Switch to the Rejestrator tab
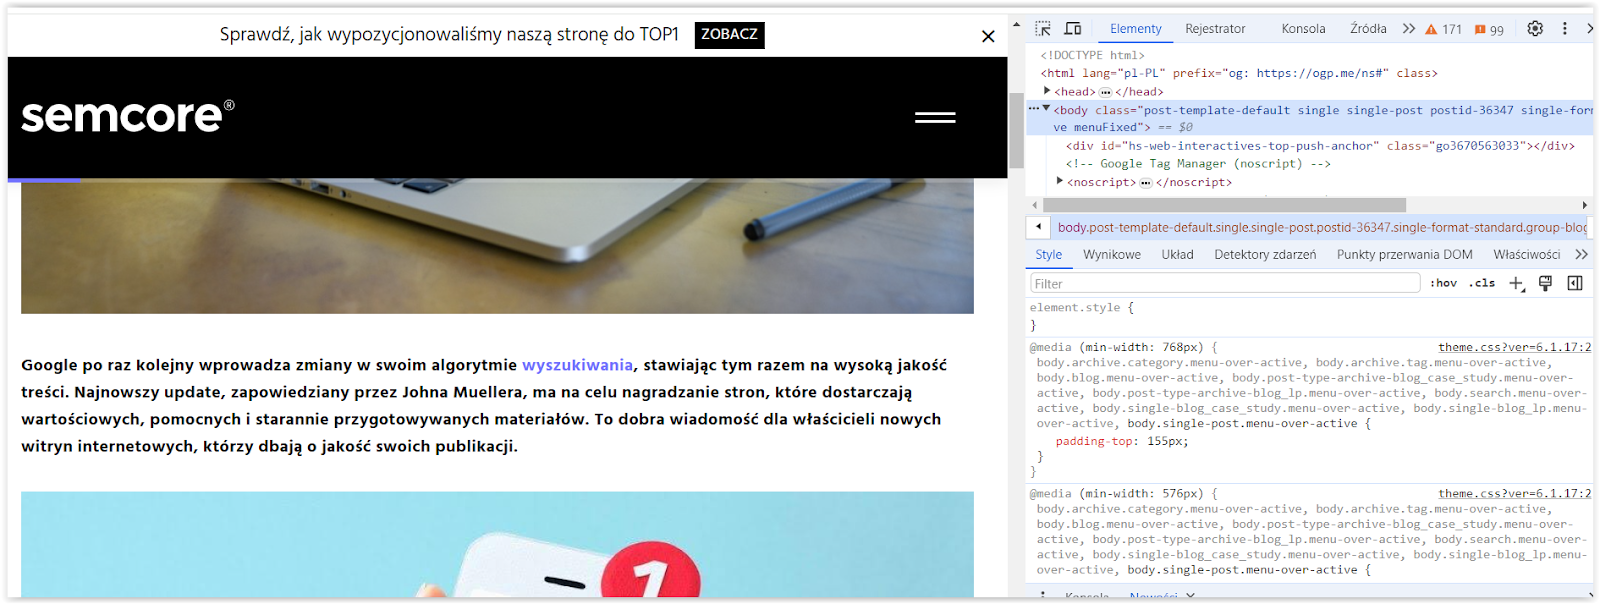Image resolution: width=1600 pixels, height=604 pixels. click(x=1215, y=29)
